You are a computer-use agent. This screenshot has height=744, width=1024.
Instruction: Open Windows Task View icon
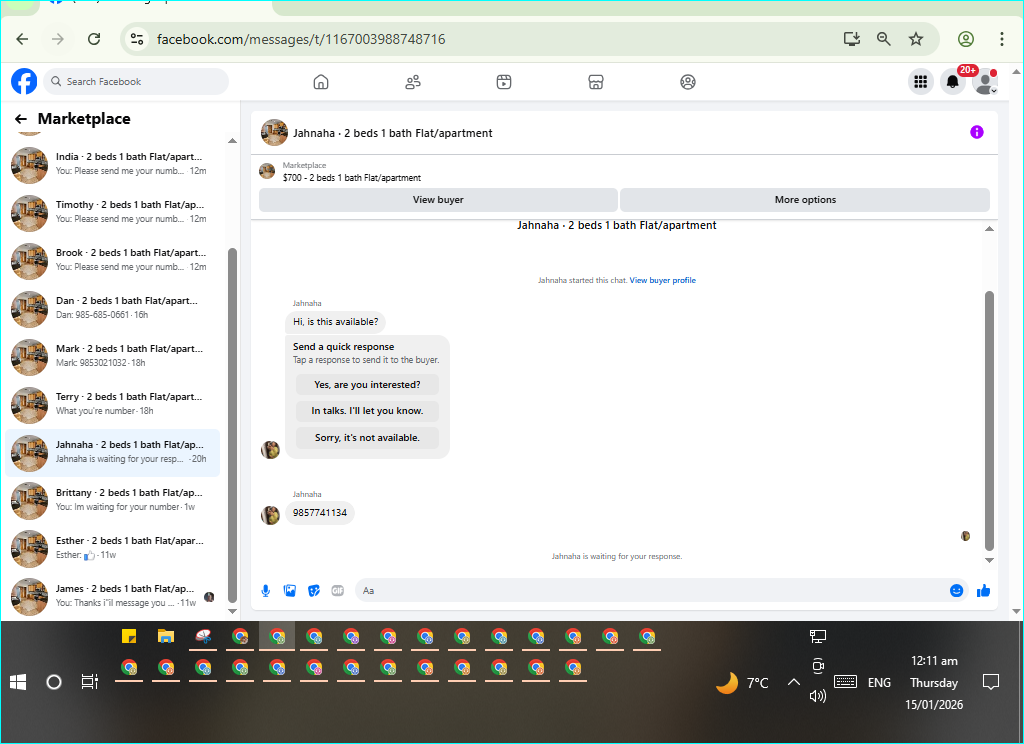tap(89, 683)
